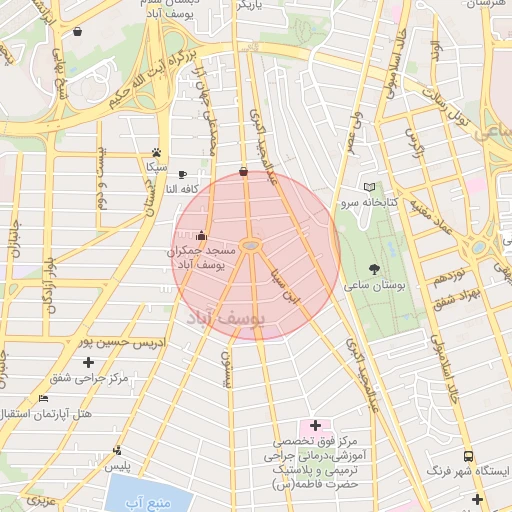The image size is (512, 512).
Task: Click the dark red shopping basket icon on circle edge
Action: pos(244,172)
